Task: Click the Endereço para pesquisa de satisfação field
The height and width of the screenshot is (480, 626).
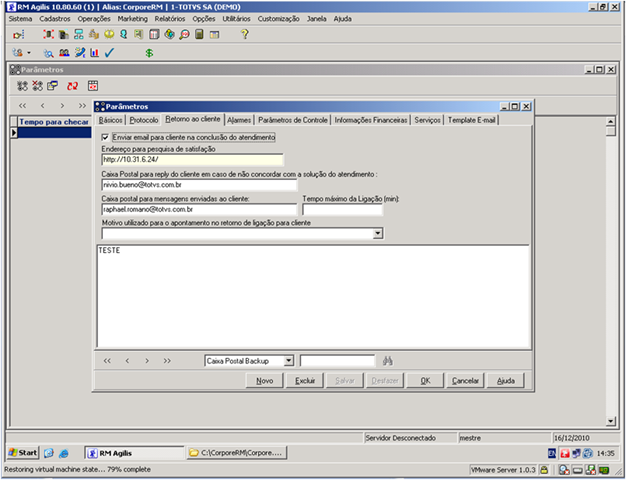Action: tap(192, 160)
